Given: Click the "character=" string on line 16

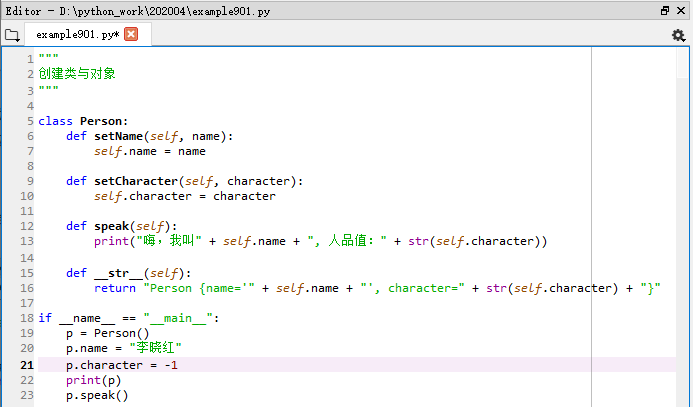Looking at the screenshot, I should (x=412, y=288).
